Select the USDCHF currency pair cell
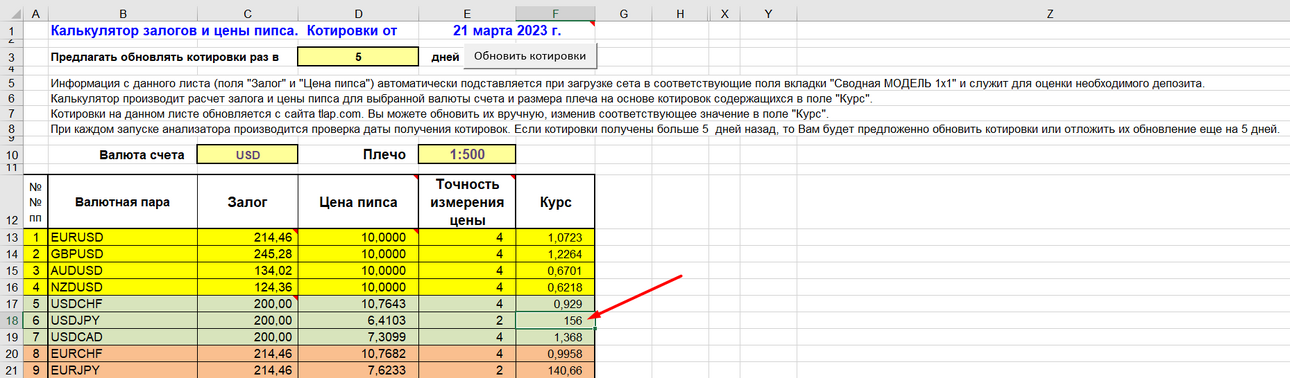 point(122,304)
